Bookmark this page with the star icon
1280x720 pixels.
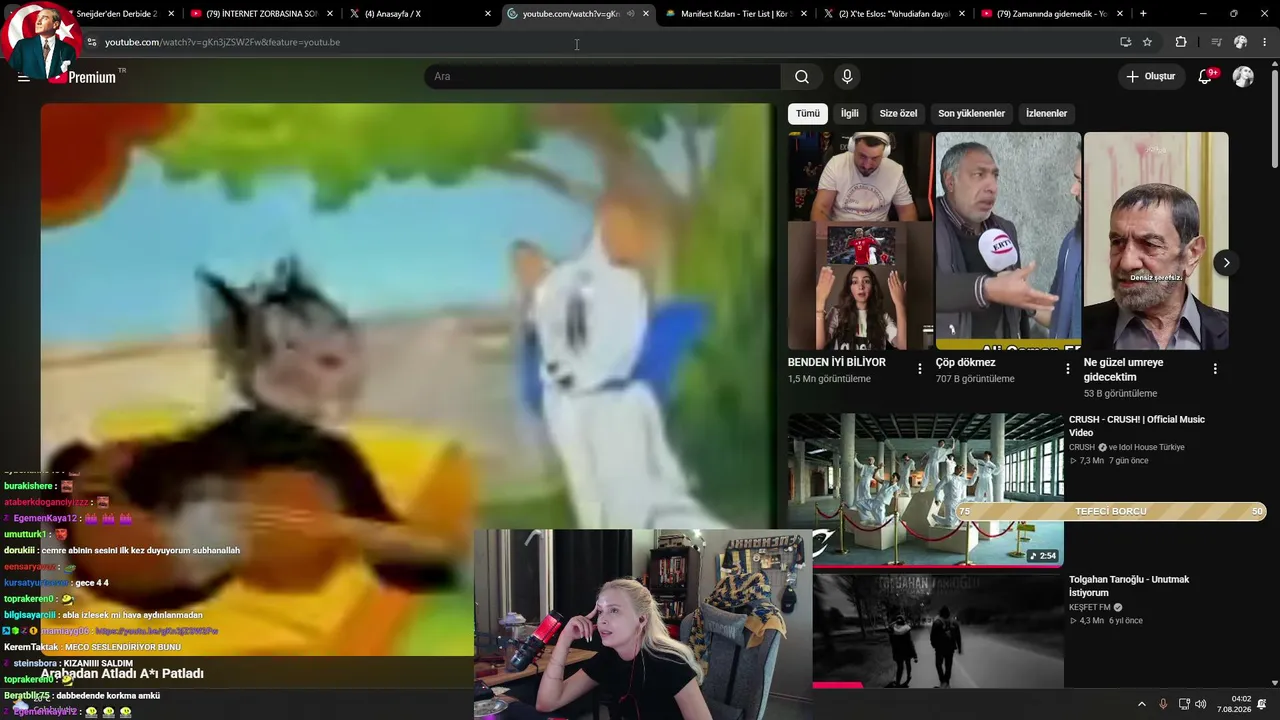click(x=1147, y=42)
